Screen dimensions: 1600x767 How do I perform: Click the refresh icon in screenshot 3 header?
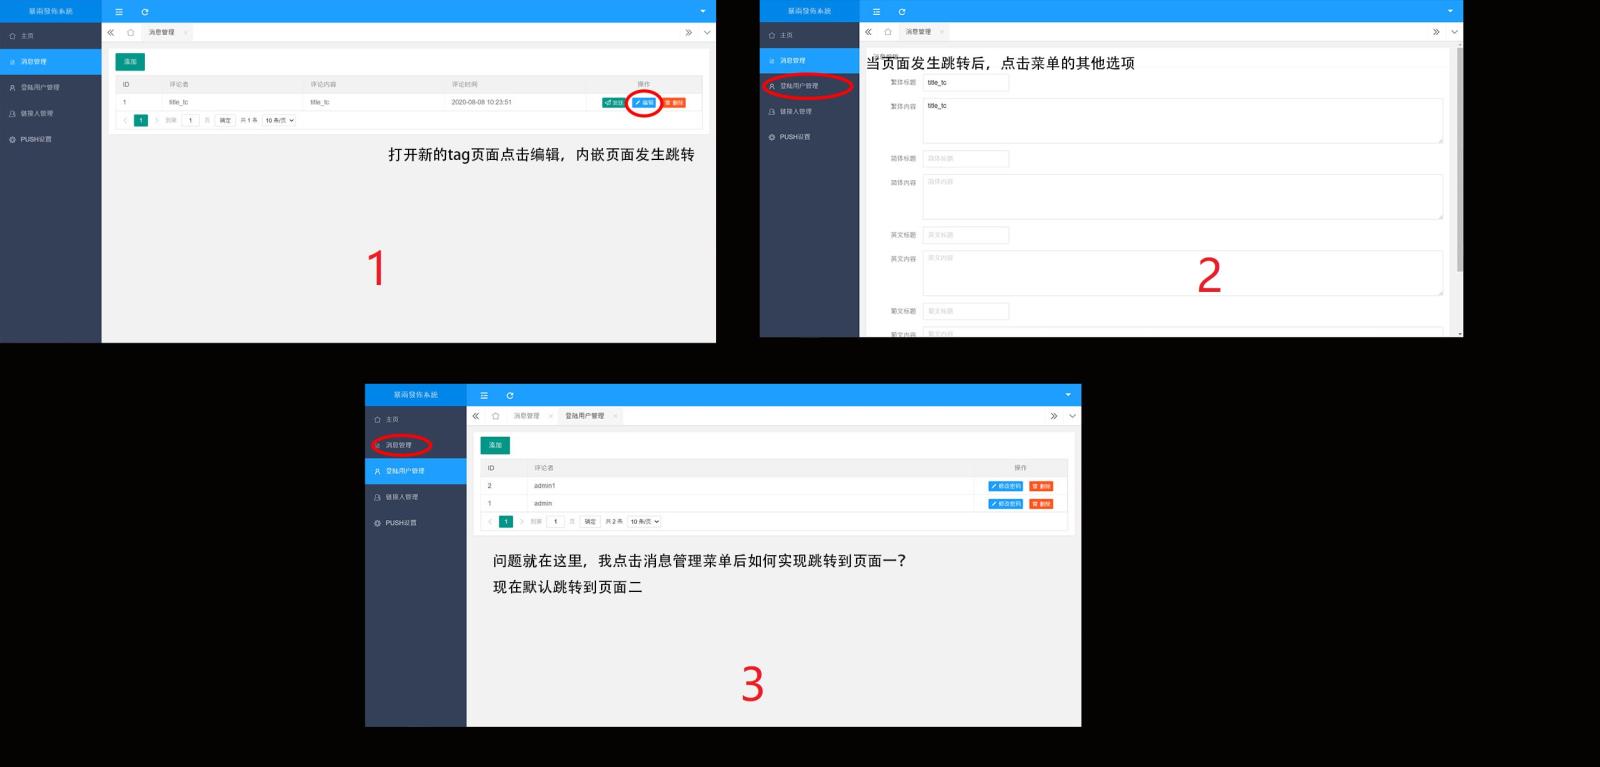(510, 395)
